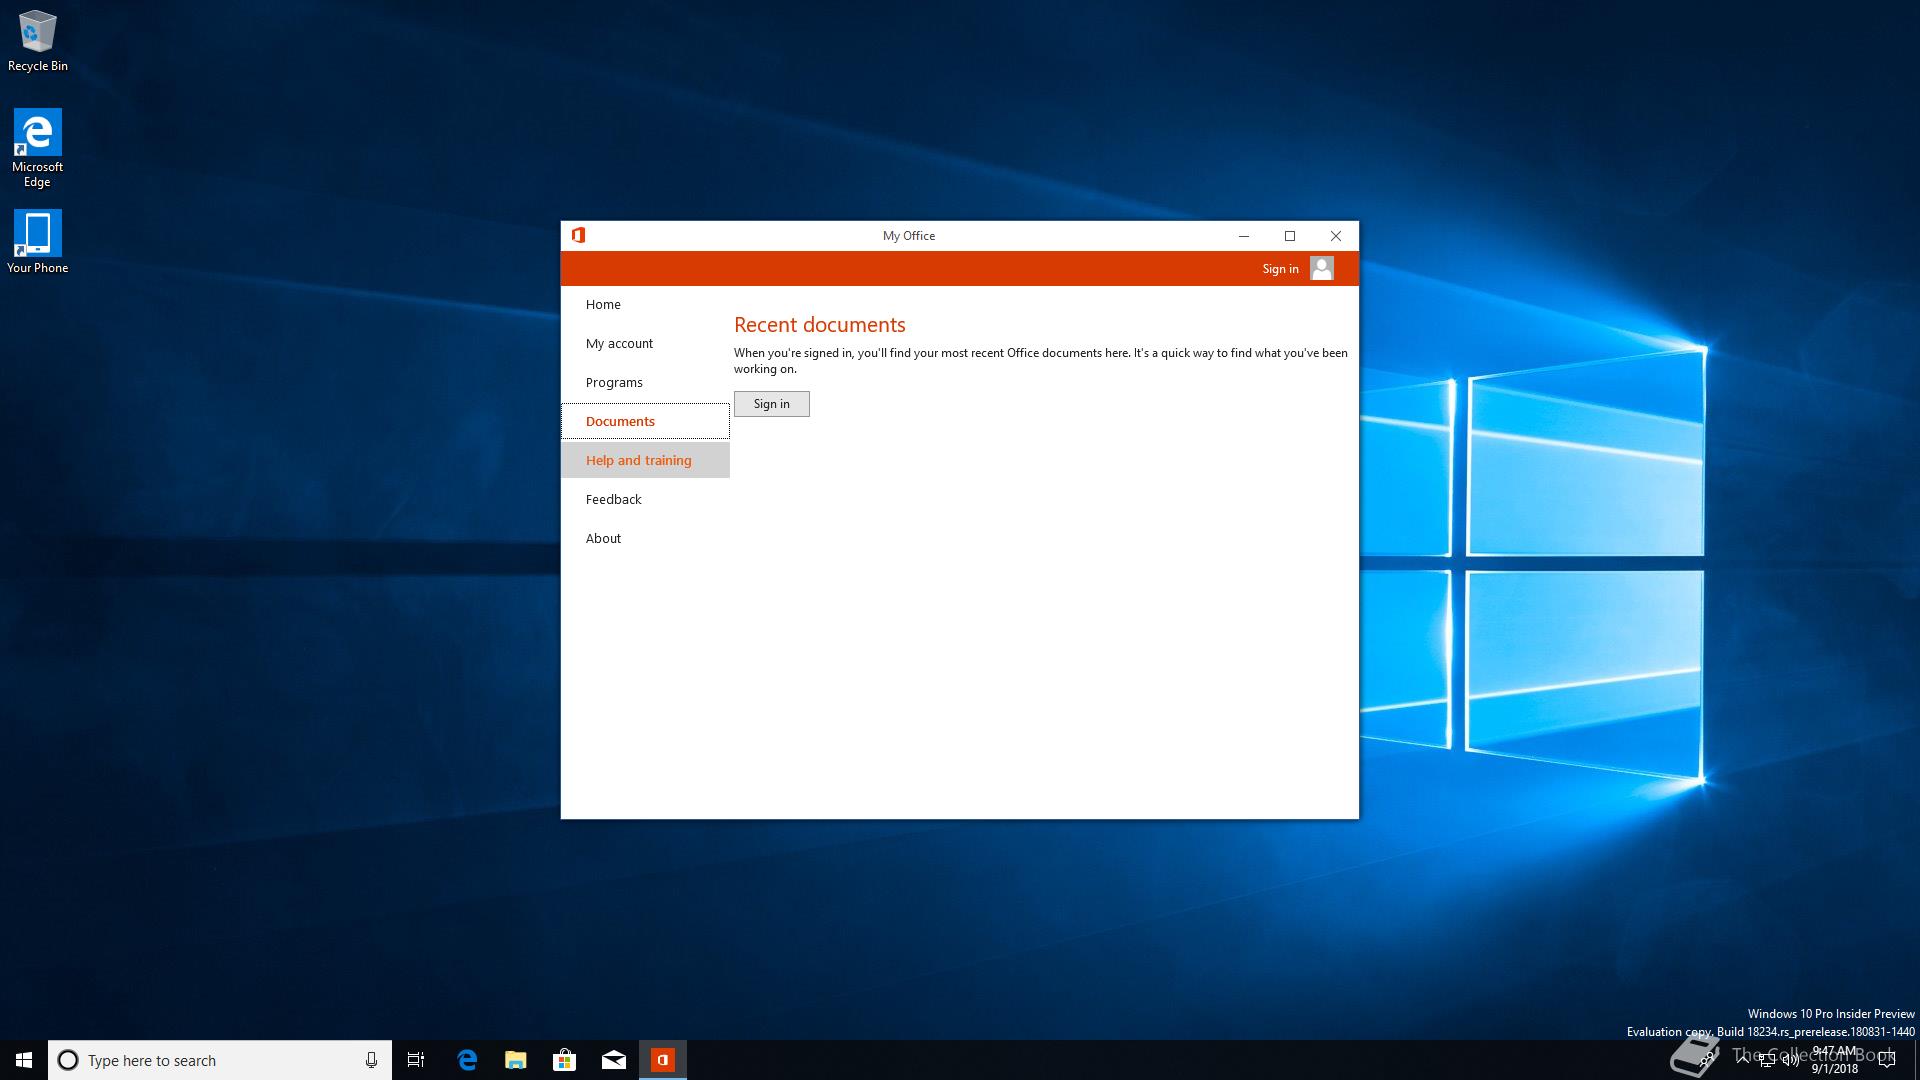The height and width of the screenshot is (1080, 1920).
Task: Click Sign in text in orange header
Action: (1280, 269)
